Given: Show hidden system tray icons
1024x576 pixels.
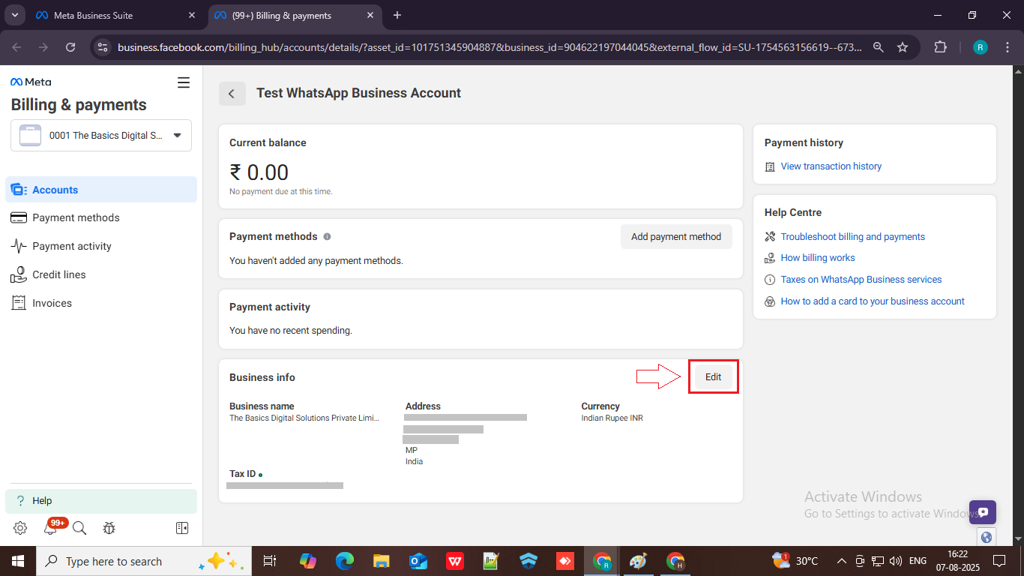Looking at the screenshot, I should click(841, 561).
